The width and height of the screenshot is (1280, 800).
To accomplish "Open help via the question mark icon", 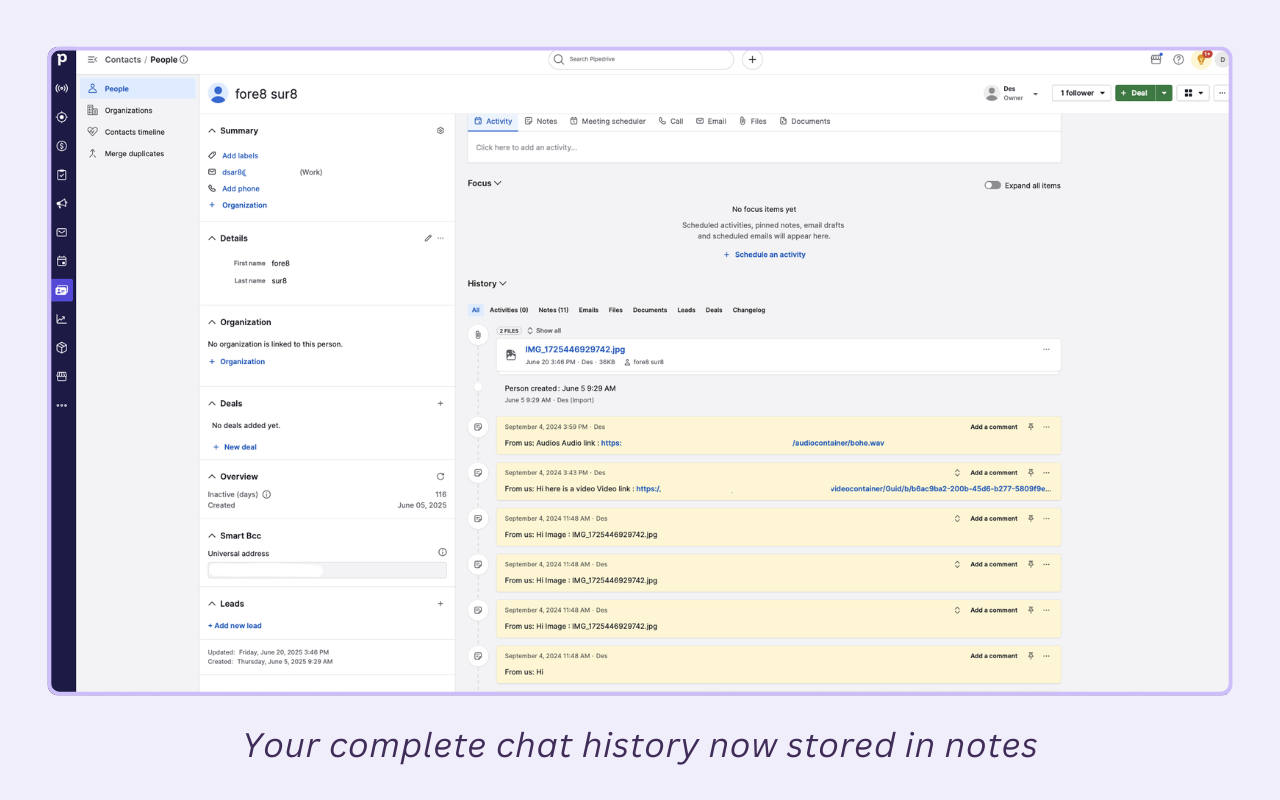I will tap(1178, 59).
